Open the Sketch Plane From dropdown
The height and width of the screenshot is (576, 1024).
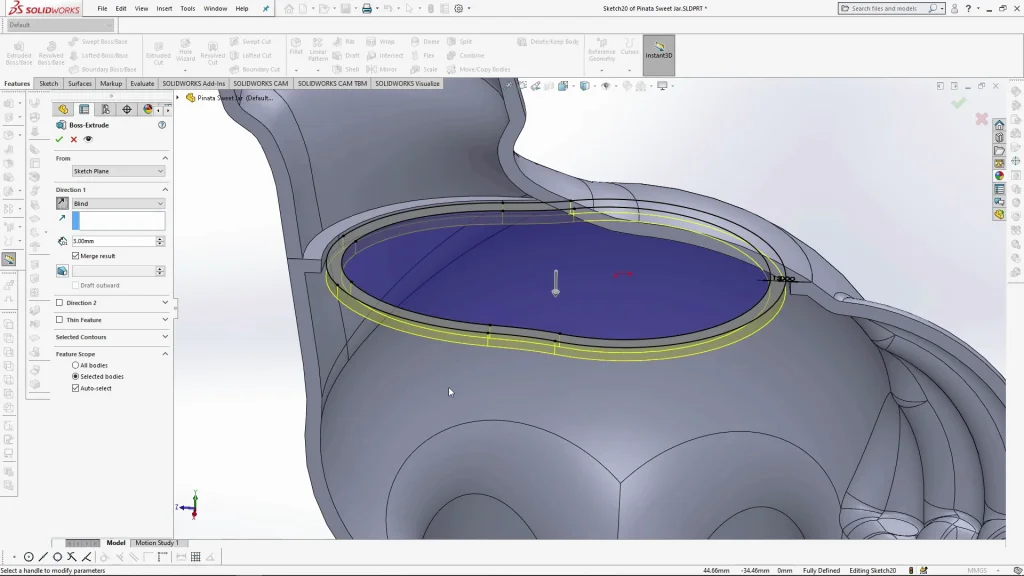coord(118,171)
